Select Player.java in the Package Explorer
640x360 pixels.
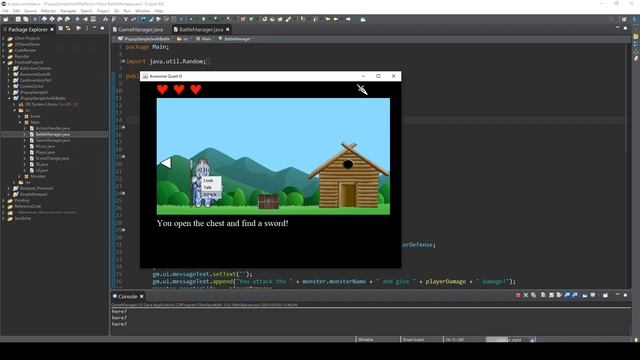click(45, 152)
